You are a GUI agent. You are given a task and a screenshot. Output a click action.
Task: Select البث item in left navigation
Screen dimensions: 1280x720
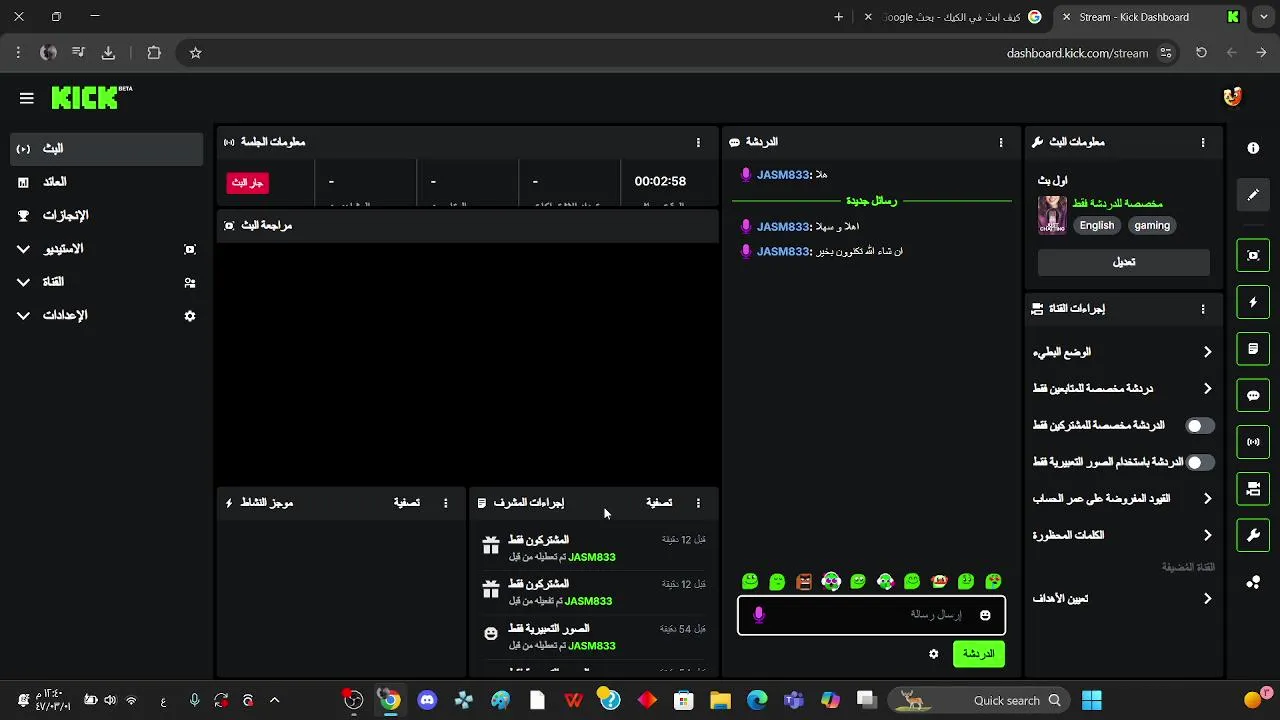pos(106,149)
